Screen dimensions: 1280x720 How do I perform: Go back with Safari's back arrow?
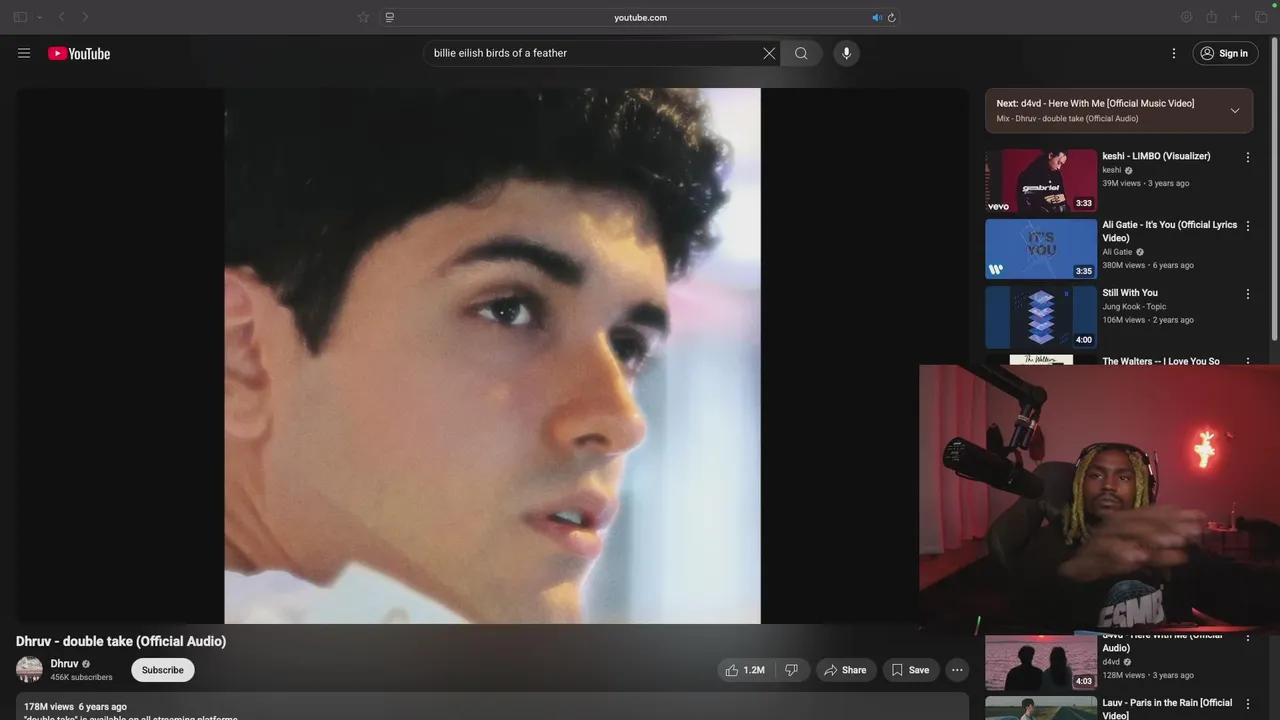point(62,17)
